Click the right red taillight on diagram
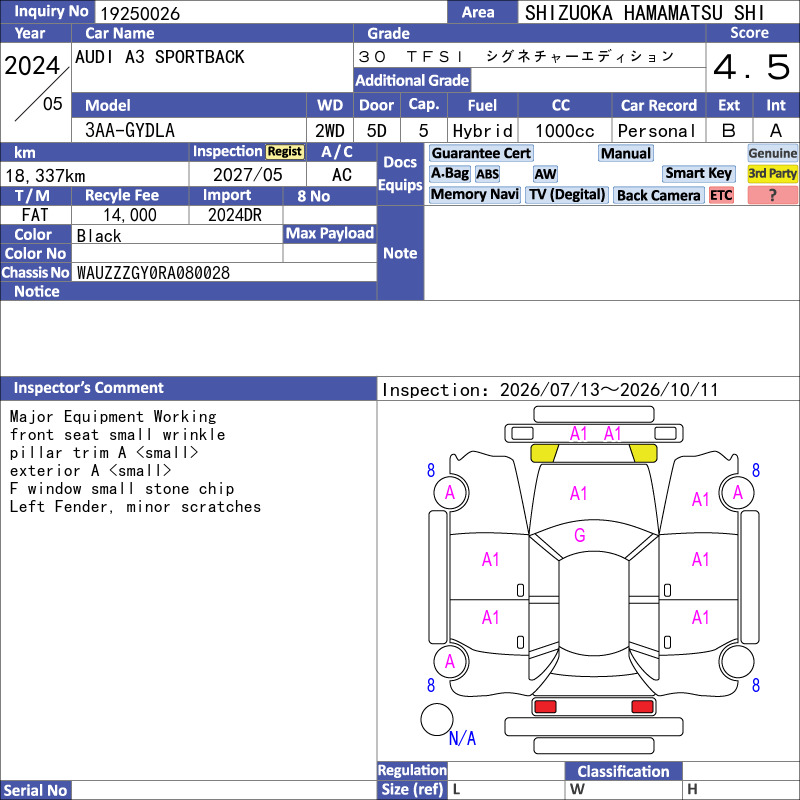This screenshot has width=800, height=800. click(x=642, y=707)
